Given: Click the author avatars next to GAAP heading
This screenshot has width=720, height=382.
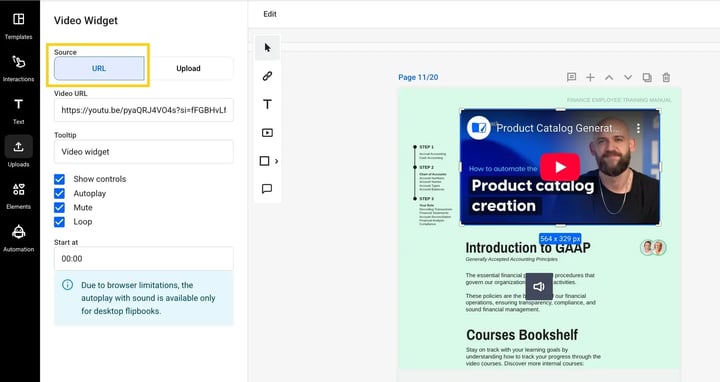Looking at the screenshot, I should 653,247.
